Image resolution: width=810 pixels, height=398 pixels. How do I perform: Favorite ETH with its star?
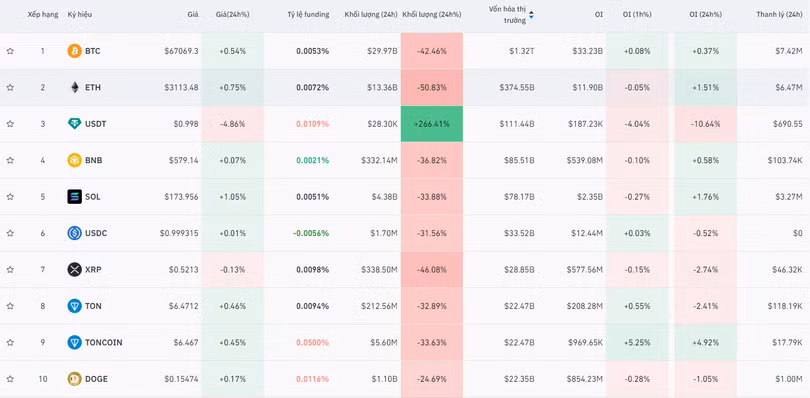coord(10,87)
